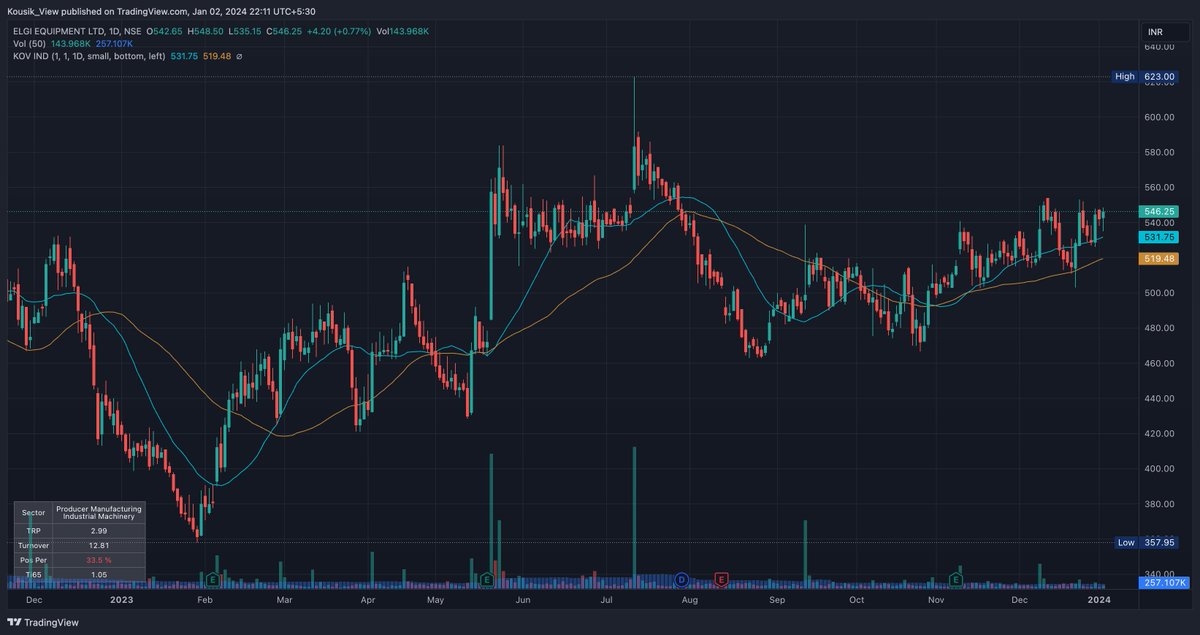This screenshot has height=635, width=1200.
Task: Click the 2.99 TRP value
Action: click(98, 529)
